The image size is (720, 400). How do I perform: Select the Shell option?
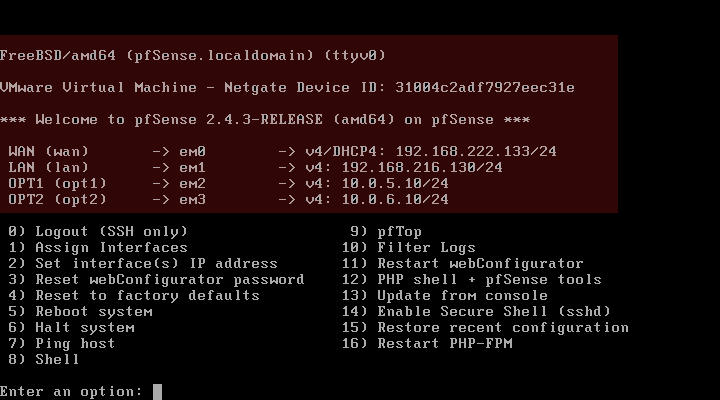coord(44,360)
